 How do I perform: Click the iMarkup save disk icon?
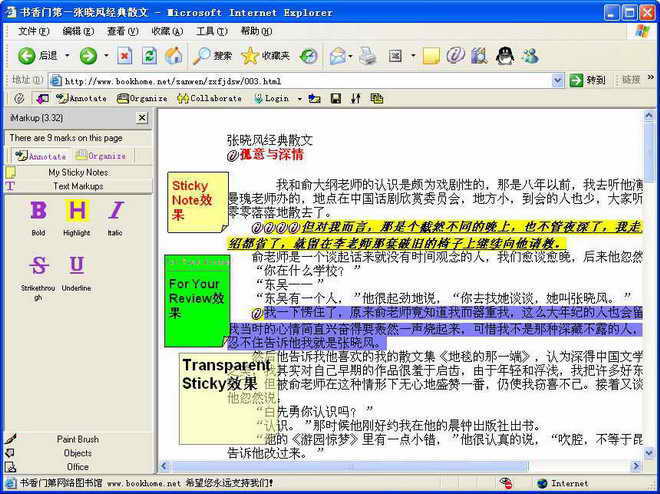point(334,98)
